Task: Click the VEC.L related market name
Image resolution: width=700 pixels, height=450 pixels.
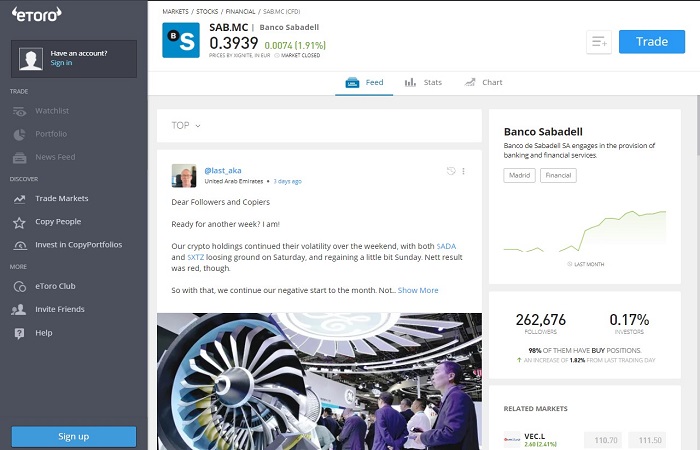Action: click(x=534, y=437)
